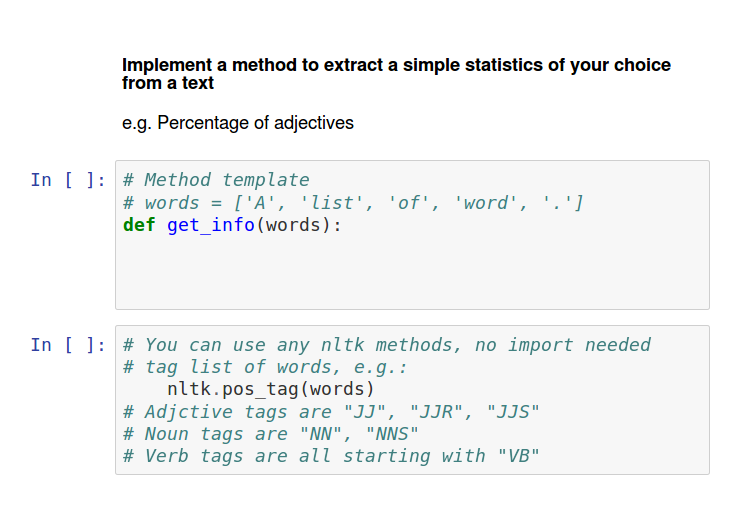Click the Verb tags comment line

[x=331, y=456]
